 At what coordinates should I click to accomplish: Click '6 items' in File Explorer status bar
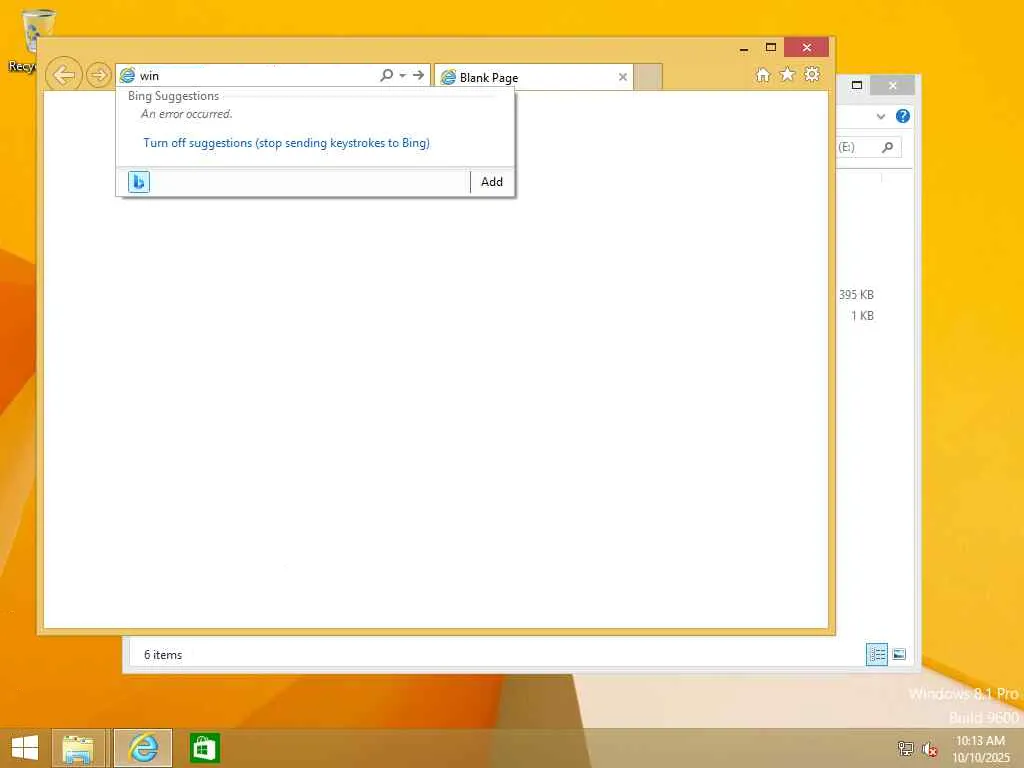163,655
